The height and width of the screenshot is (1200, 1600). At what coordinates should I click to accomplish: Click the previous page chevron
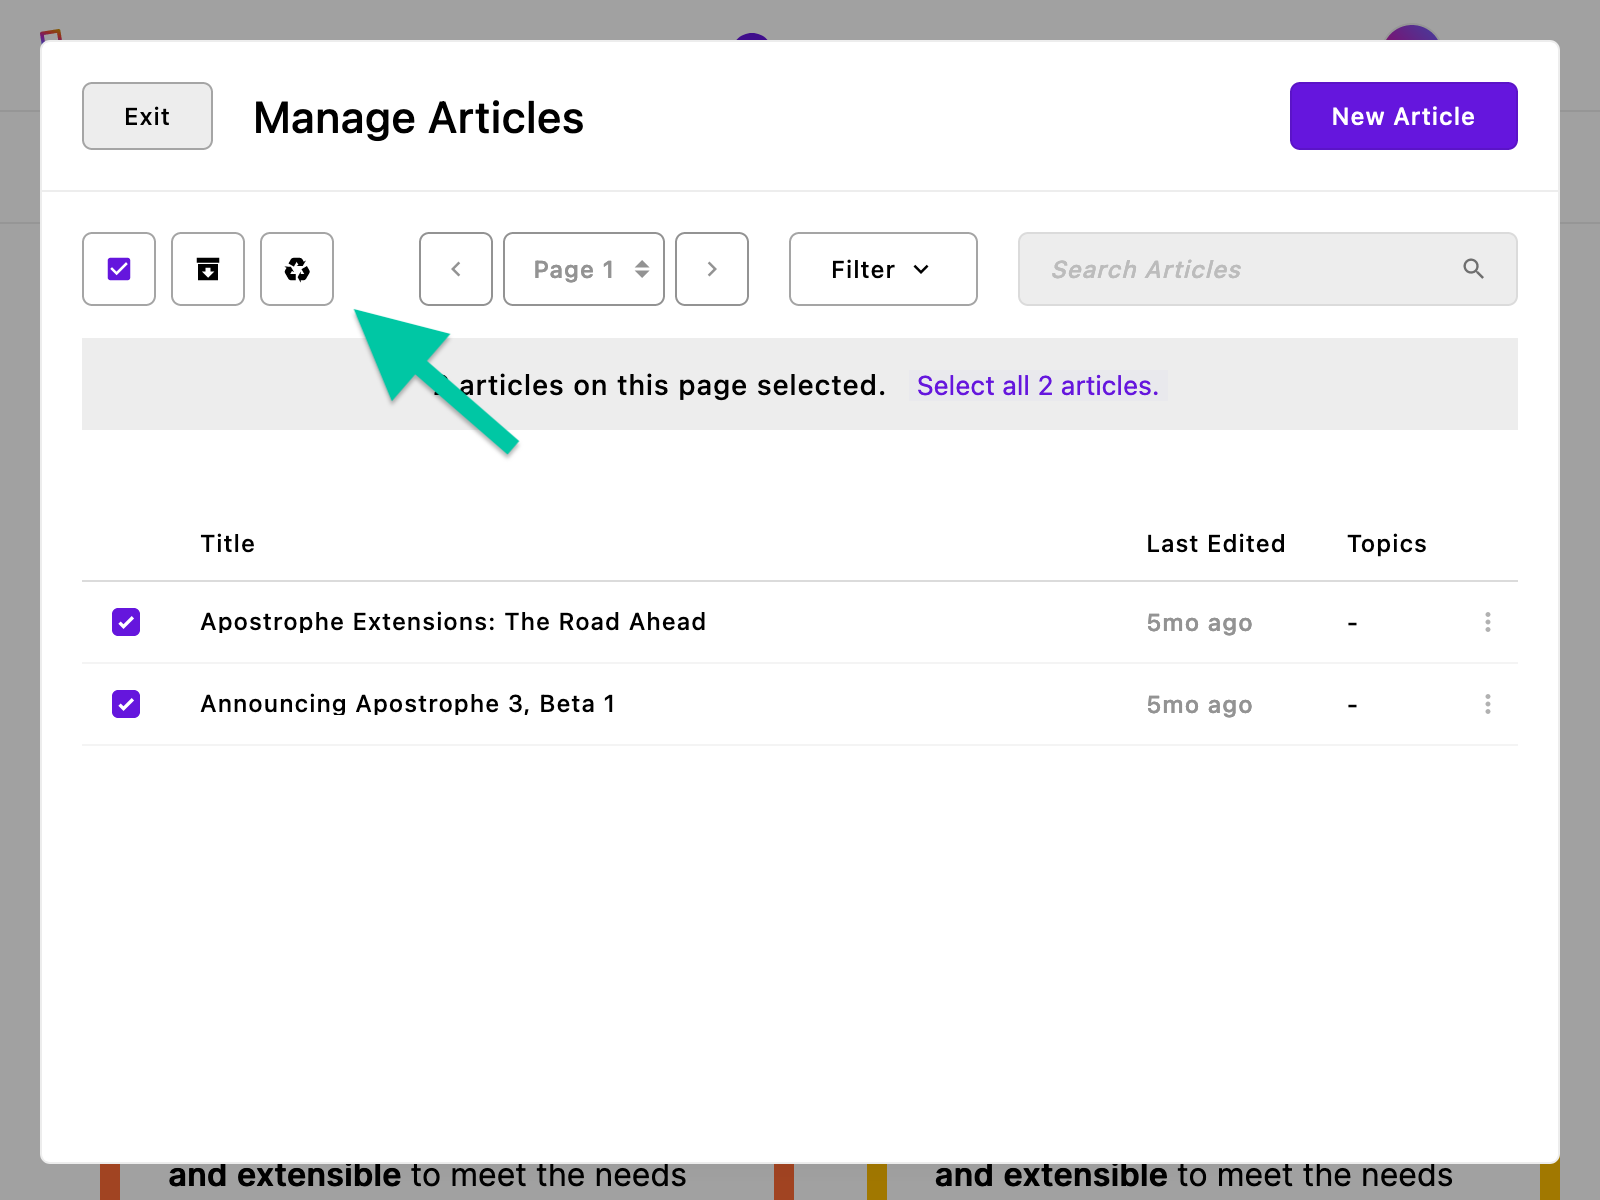point(455,269)
